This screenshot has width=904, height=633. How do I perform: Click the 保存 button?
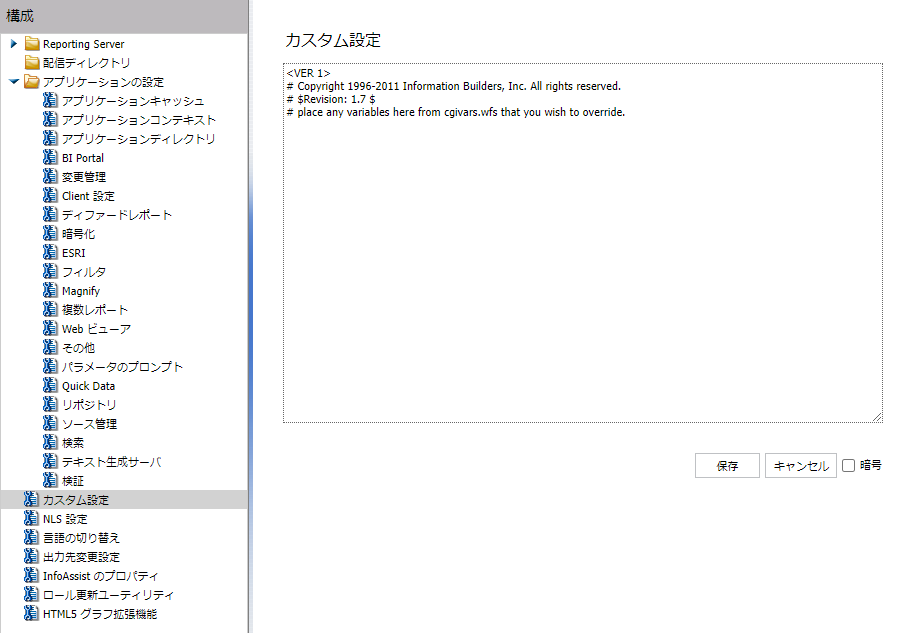click(x=727, y=466)
